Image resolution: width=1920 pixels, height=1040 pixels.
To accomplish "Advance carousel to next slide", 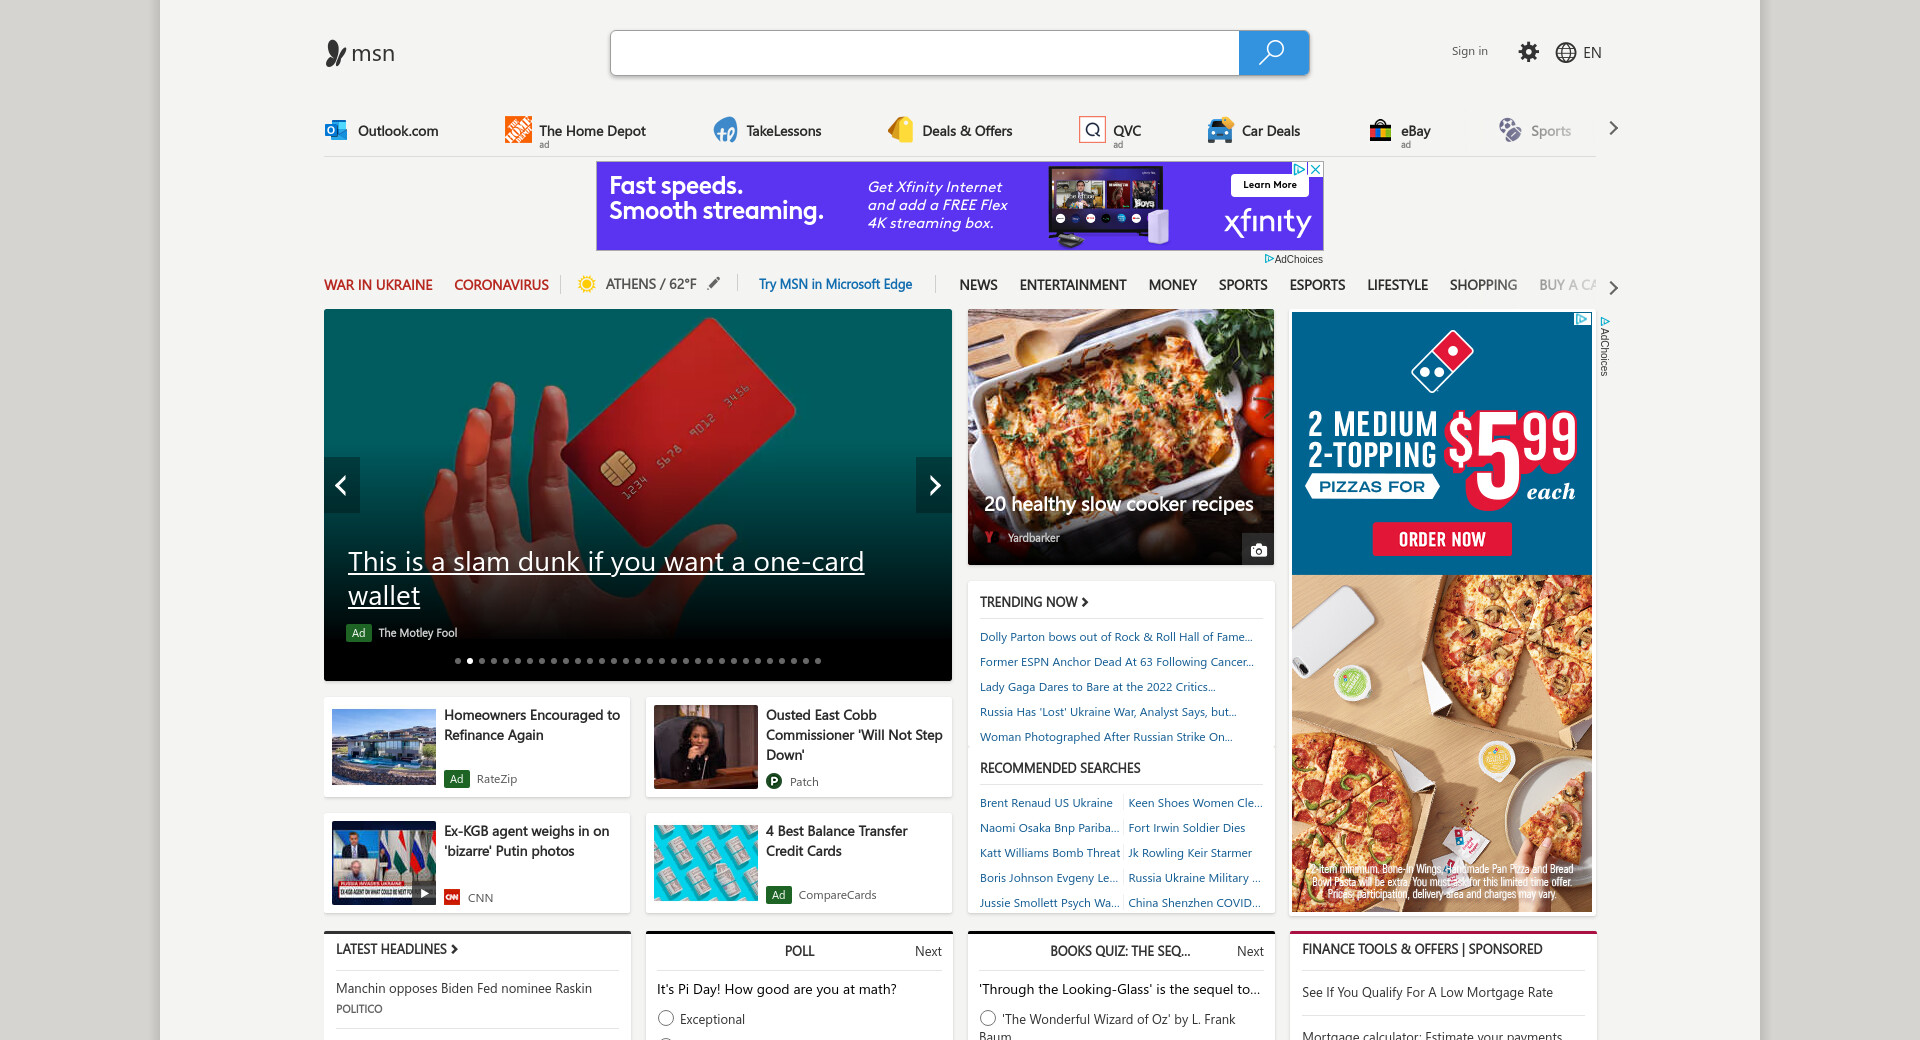I will pos(934,485).
